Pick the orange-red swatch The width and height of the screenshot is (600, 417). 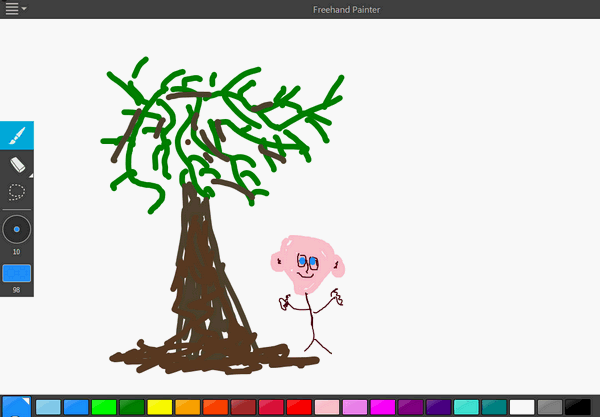215,407
